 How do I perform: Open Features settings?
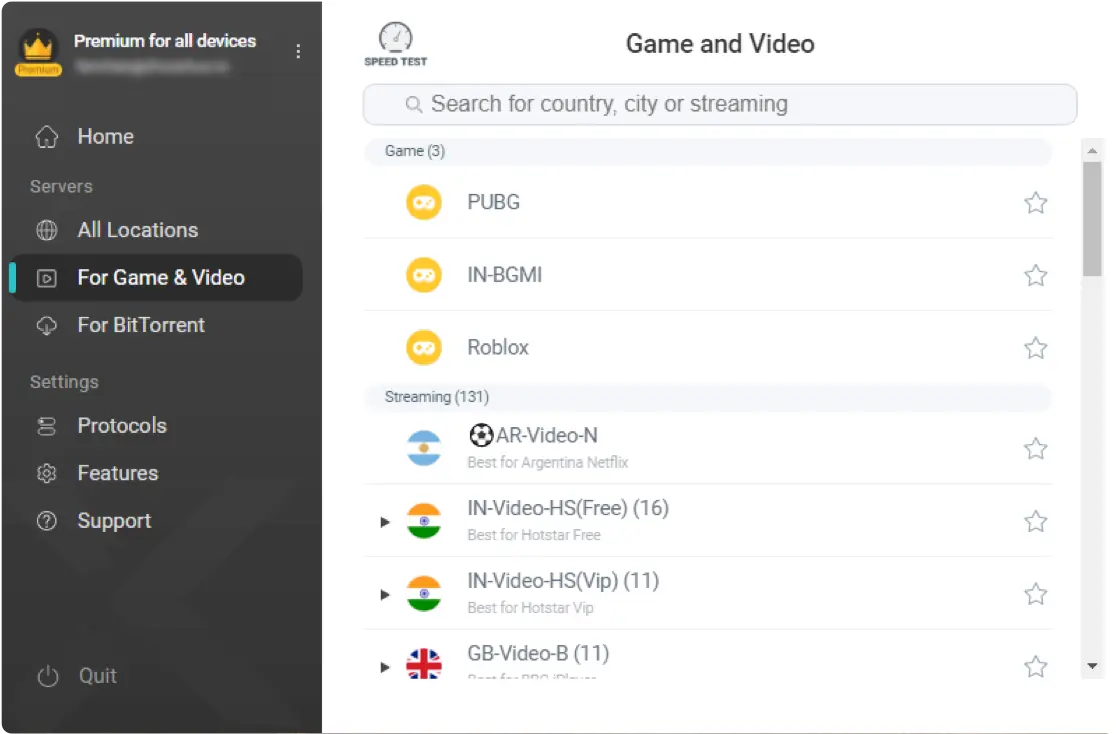[156, 473]
